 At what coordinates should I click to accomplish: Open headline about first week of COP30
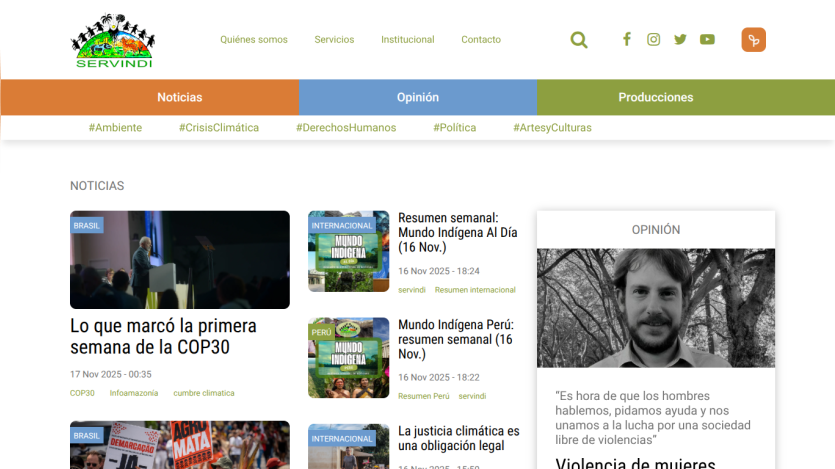click(x=163, y=336)
